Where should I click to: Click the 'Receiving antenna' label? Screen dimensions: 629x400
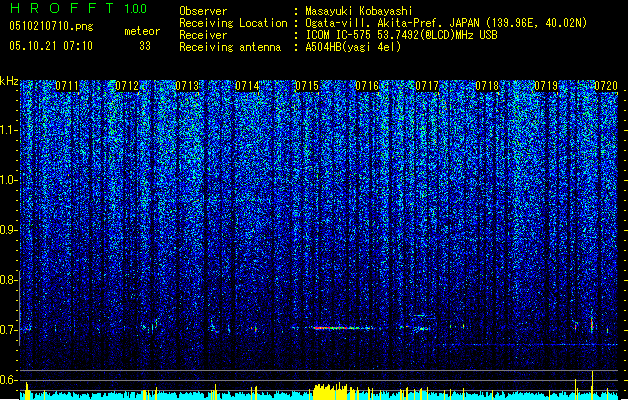click(x=230, y=47)
